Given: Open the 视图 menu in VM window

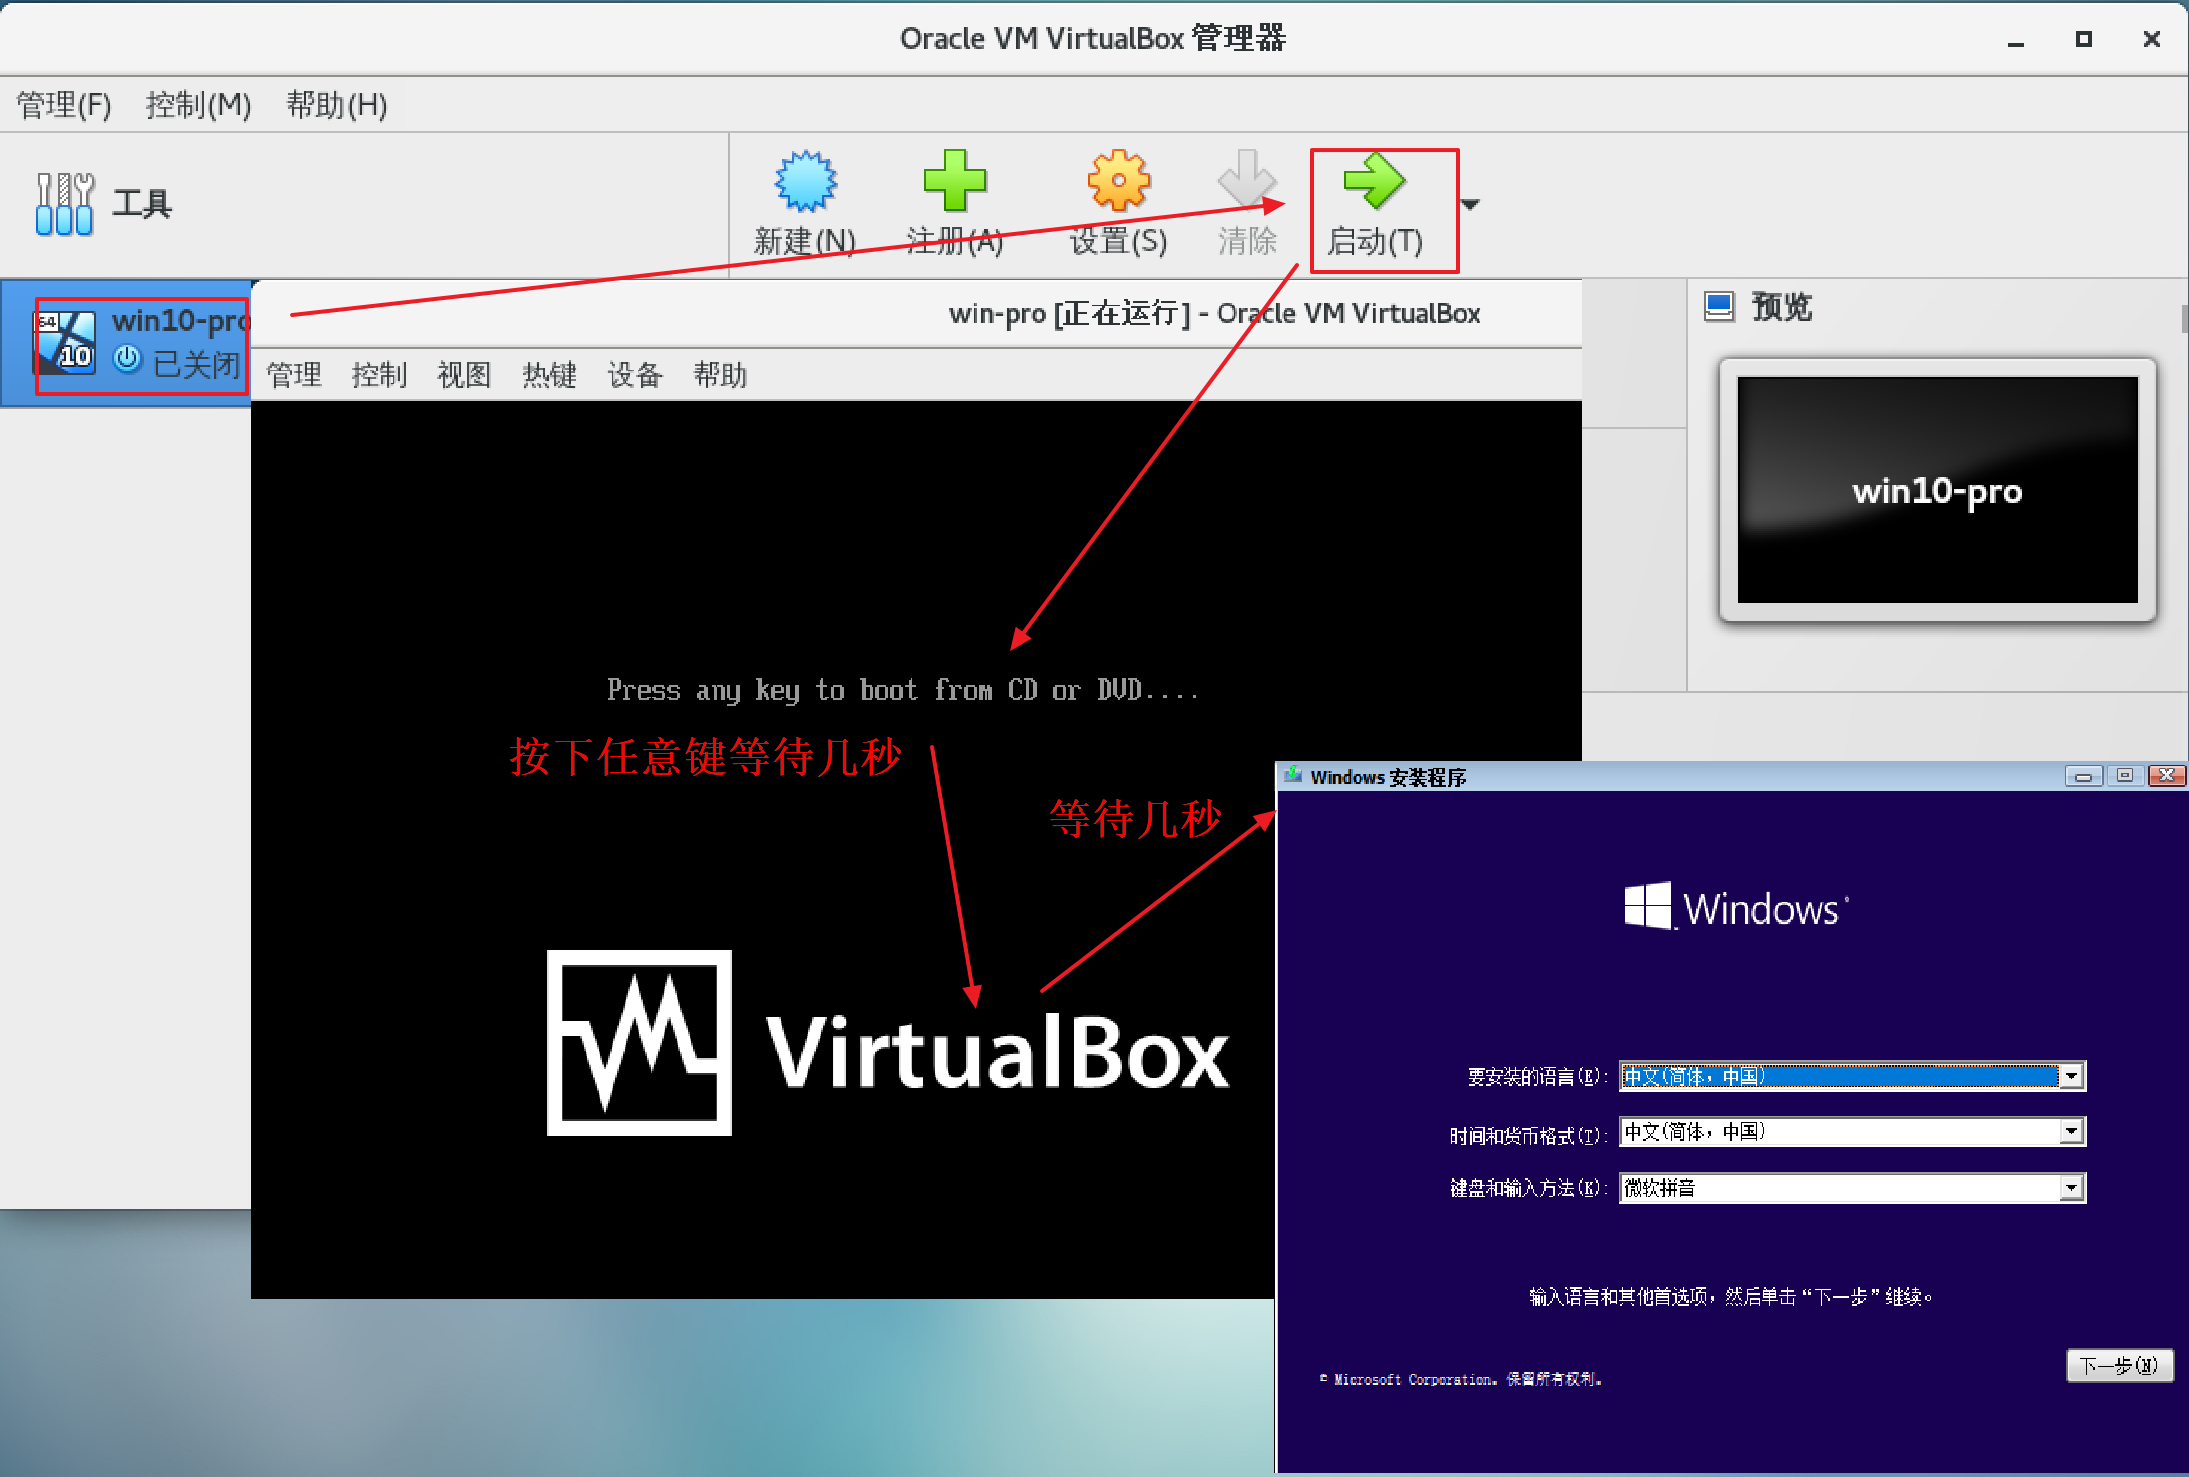Looking at the screenshot, I should tap(464, 375).
